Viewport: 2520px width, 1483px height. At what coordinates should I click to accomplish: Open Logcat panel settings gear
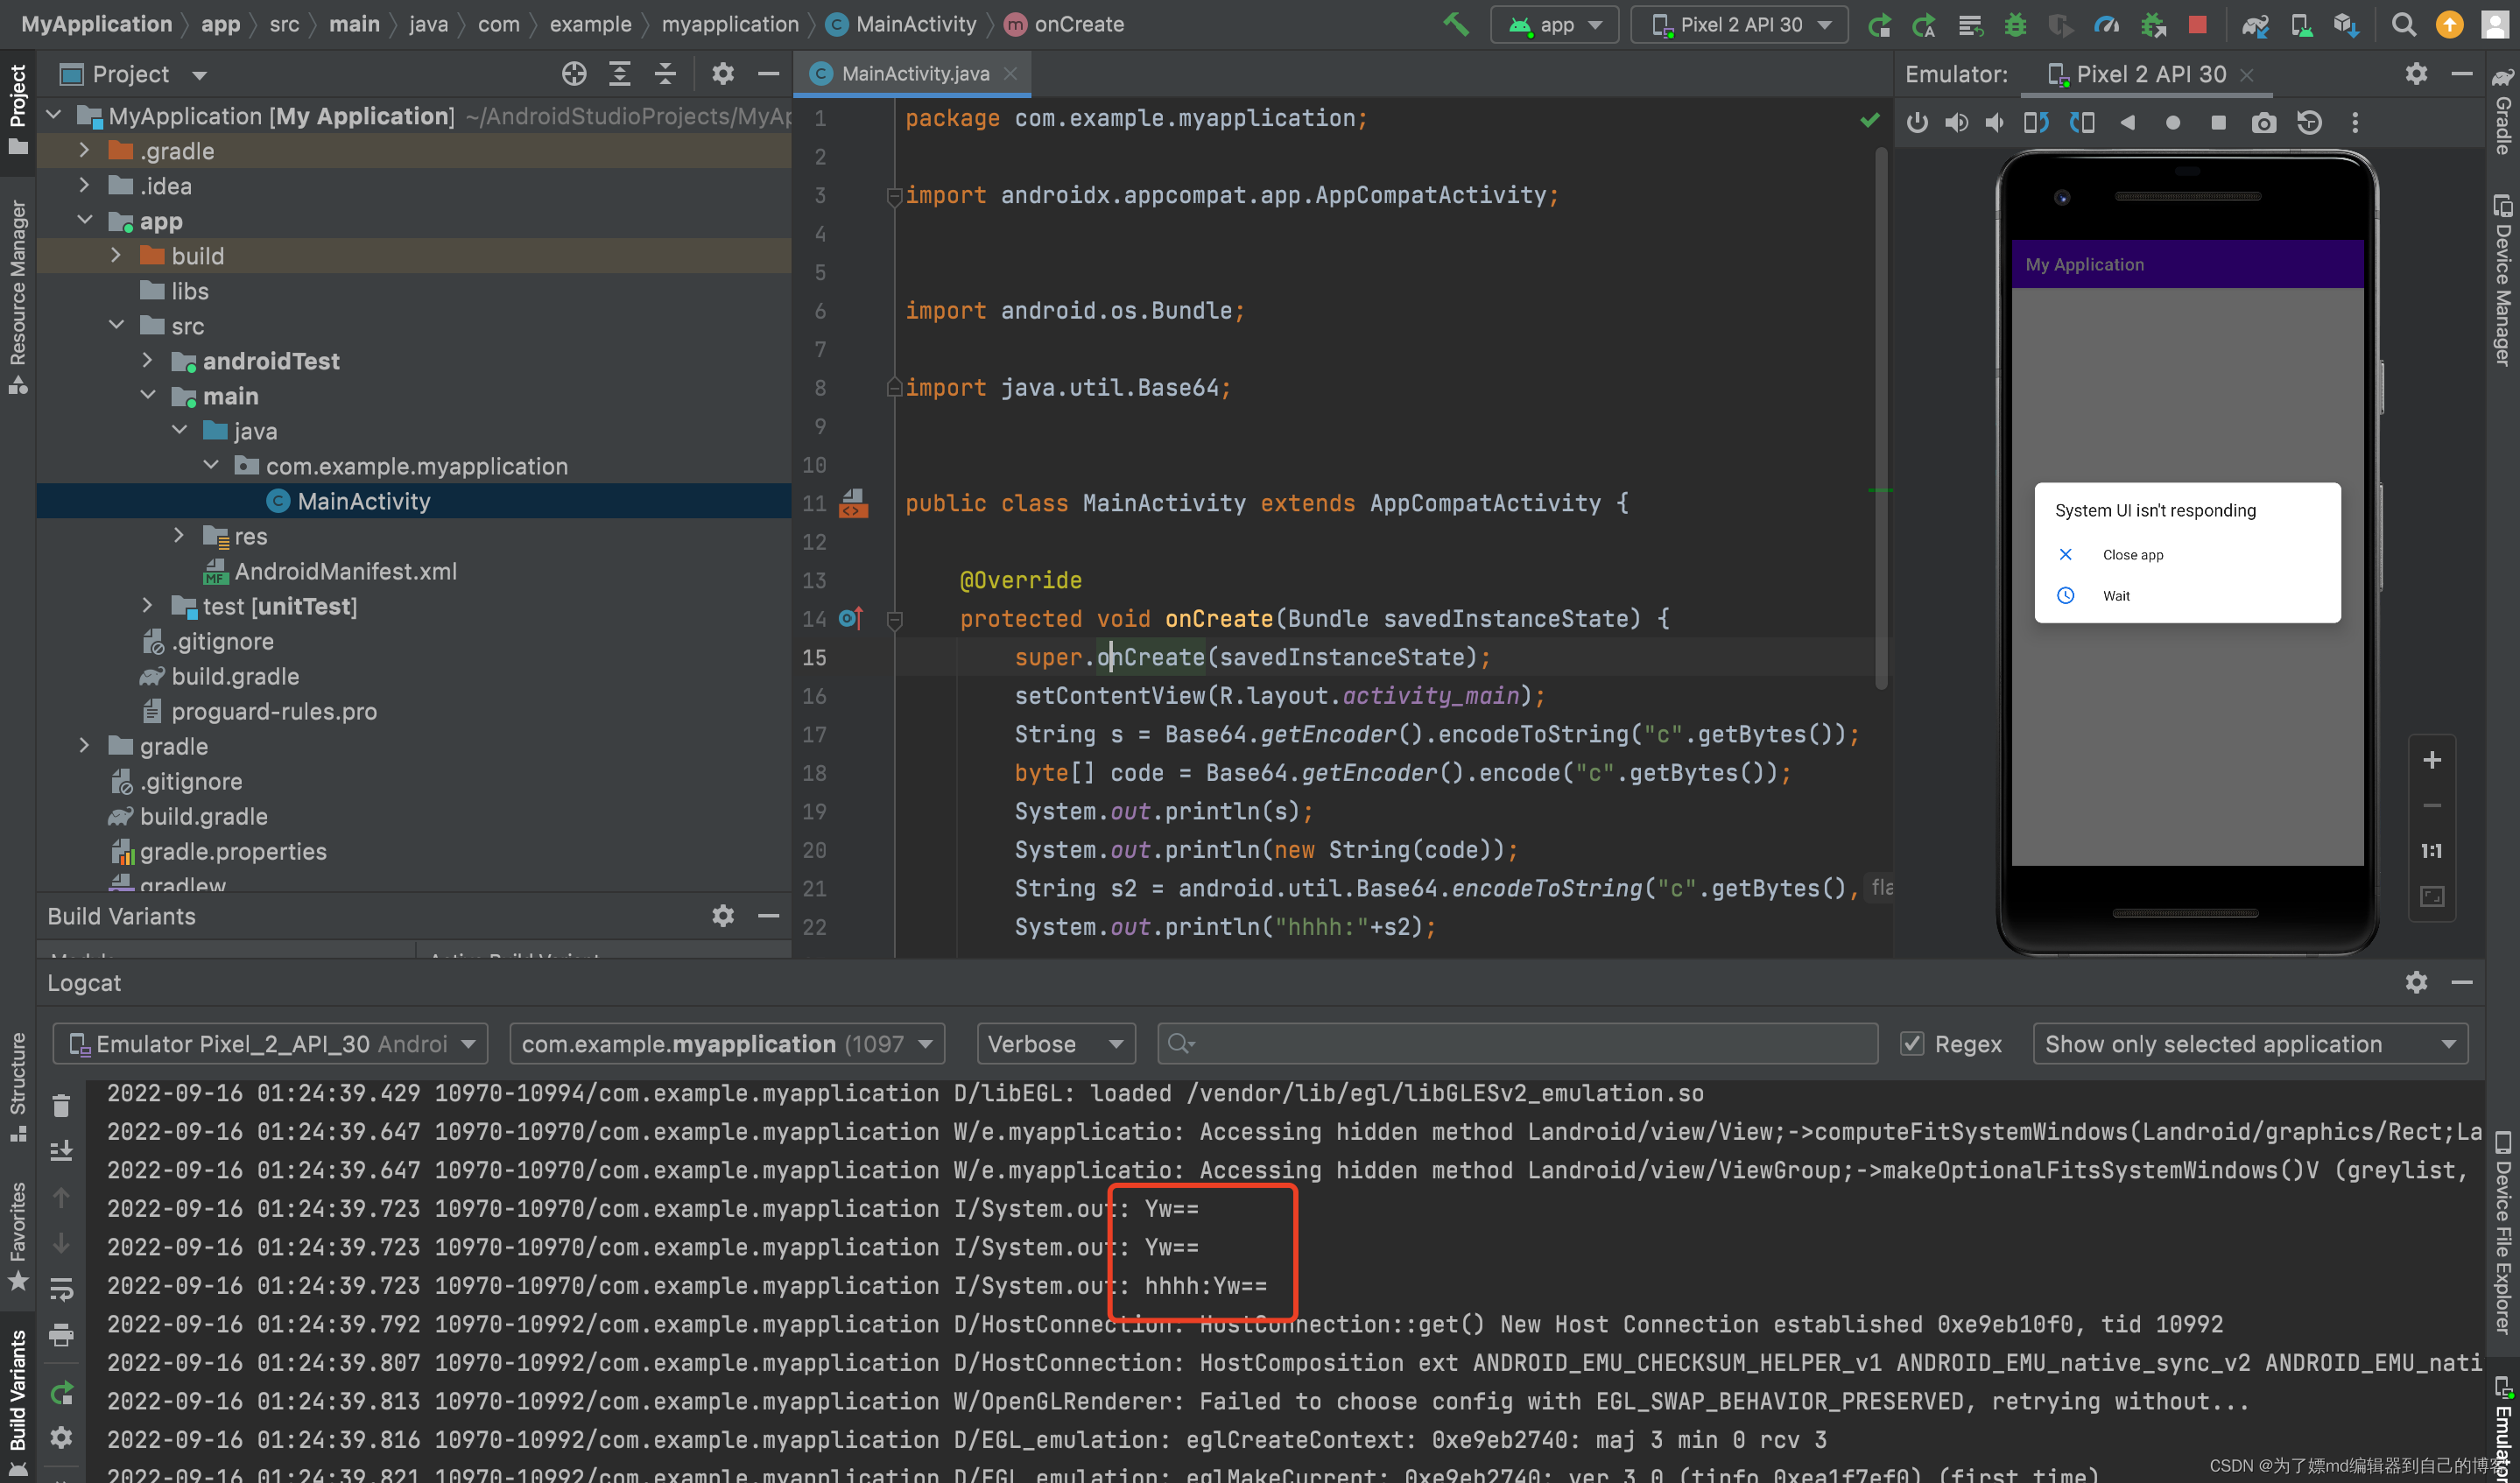pyautogui.click(x=2416, y=982)
